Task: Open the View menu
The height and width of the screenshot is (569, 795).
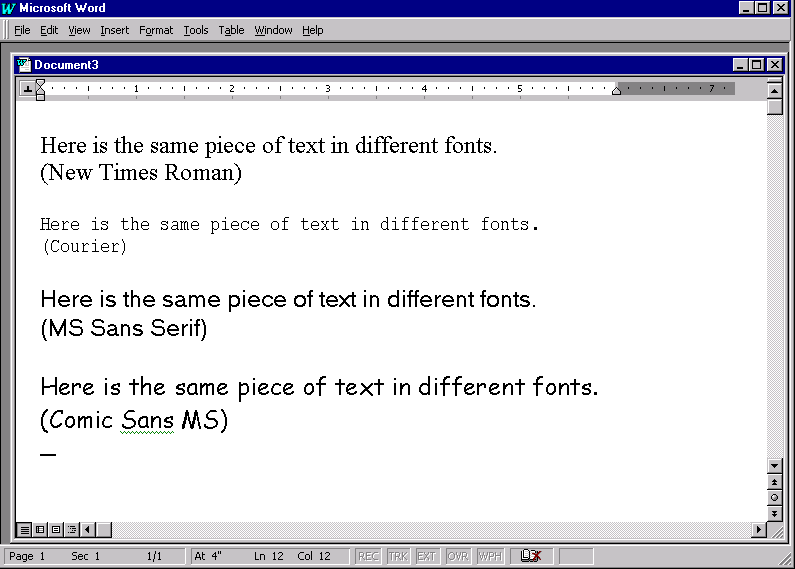Action: pyautogui.click(x=79, y=30)
